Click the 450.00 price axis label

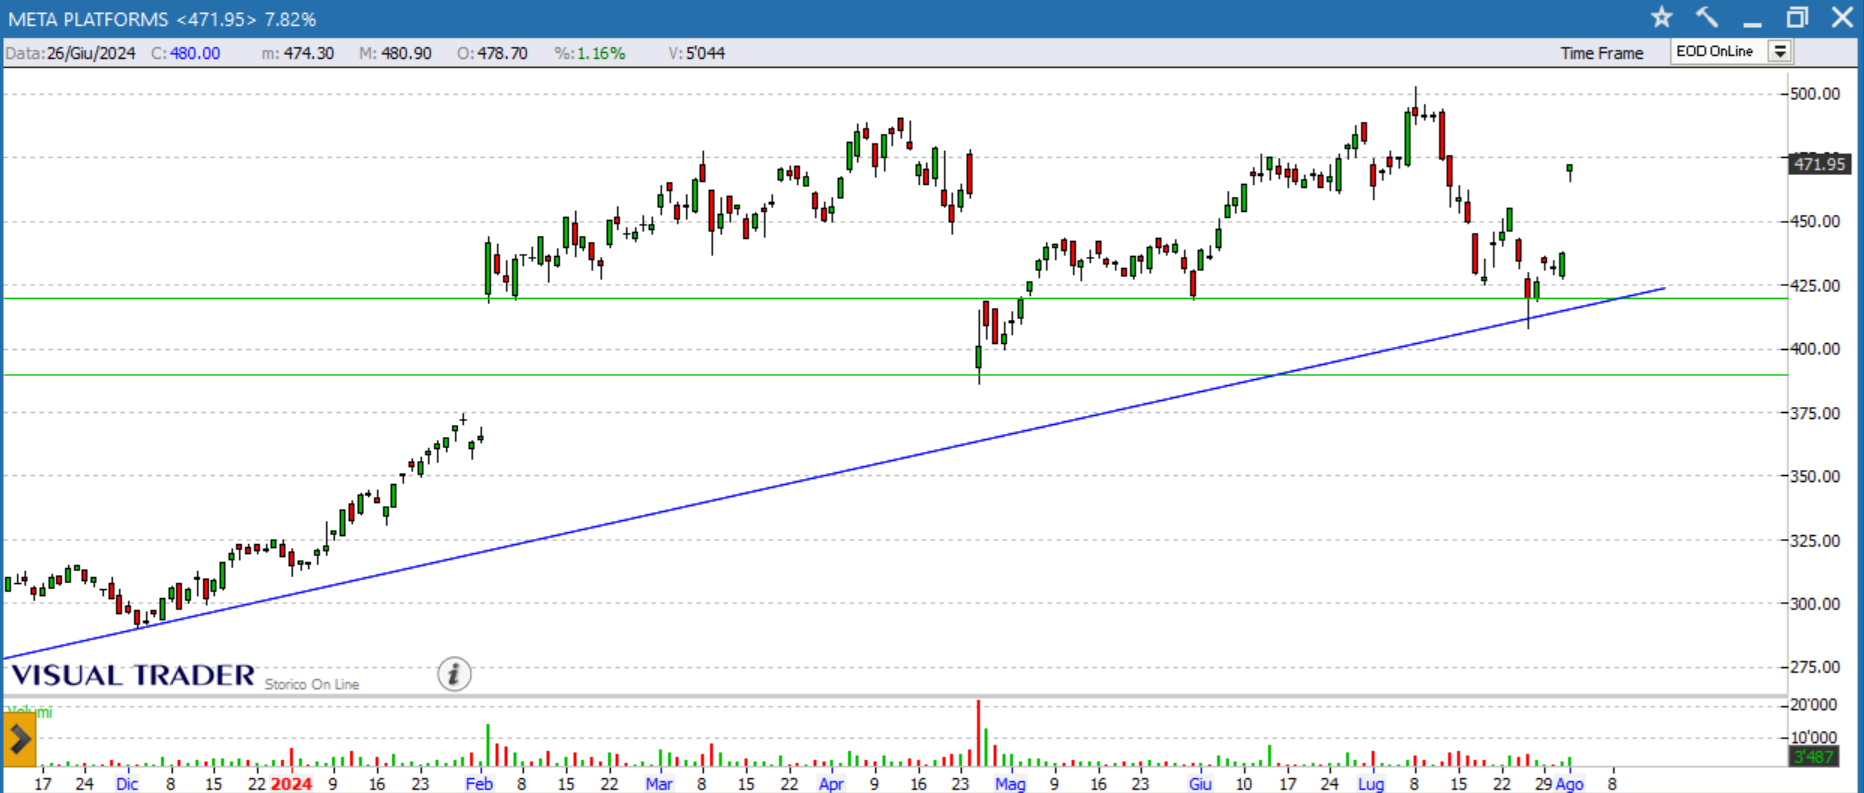pos(1815,221)
